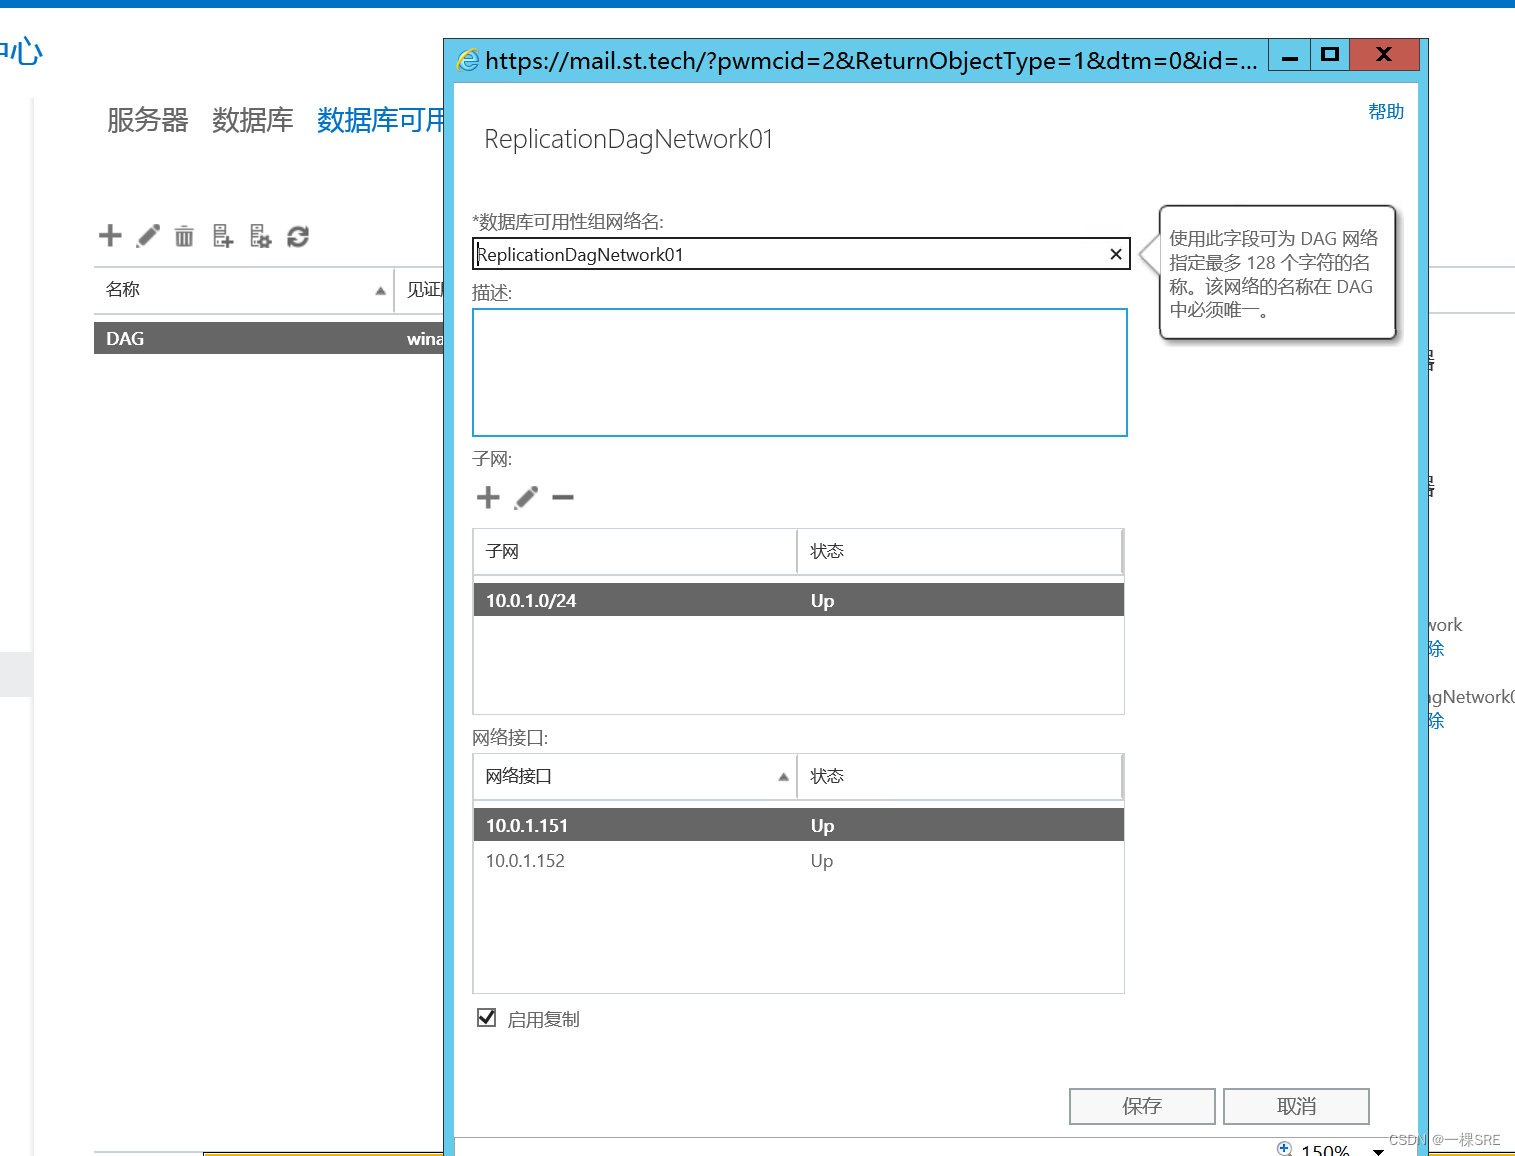Open the zoom level dropdown arrow

[1379, 1151]
